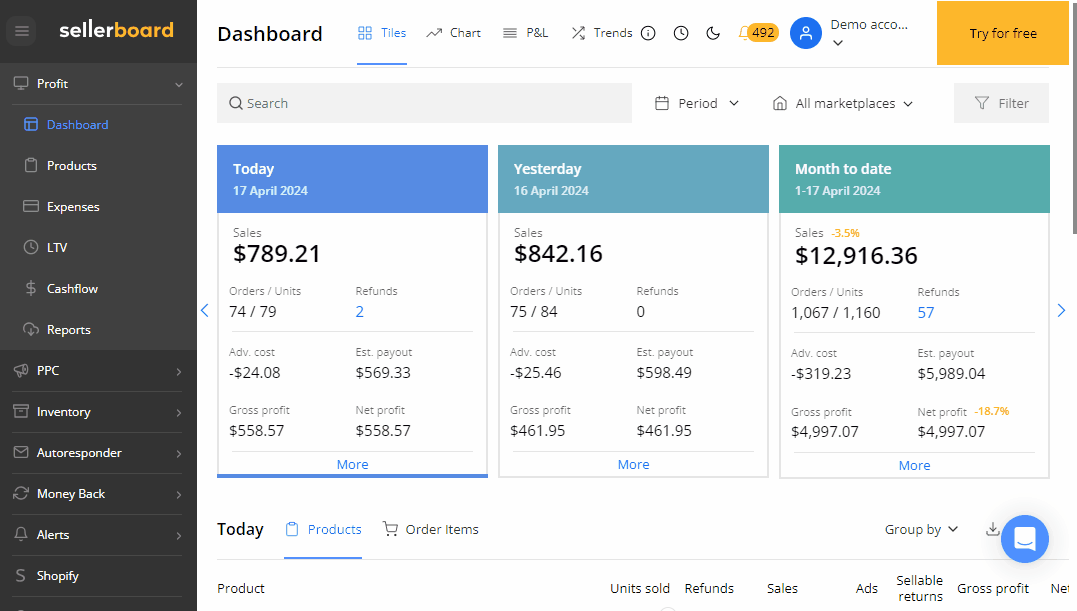Screen dimensions: 1077x611
Task: Click the Gross profit column header
Action: 993,588
